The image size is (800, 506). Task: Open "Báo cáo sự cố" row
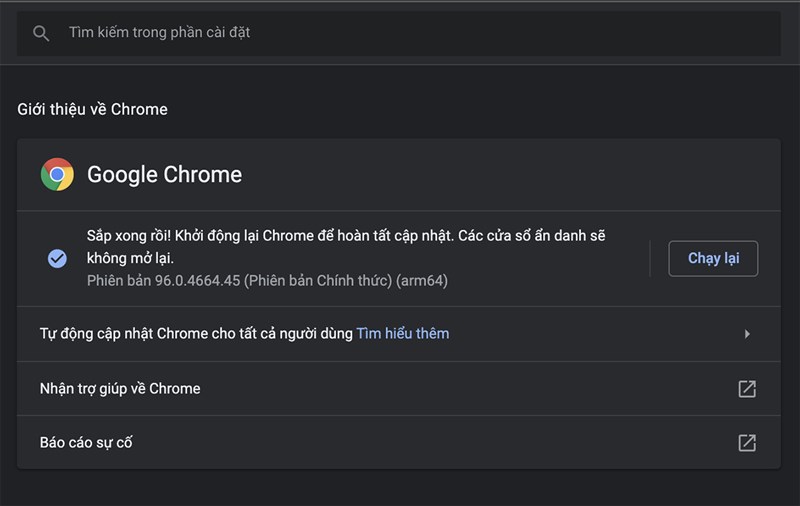(x=398, y=442)
